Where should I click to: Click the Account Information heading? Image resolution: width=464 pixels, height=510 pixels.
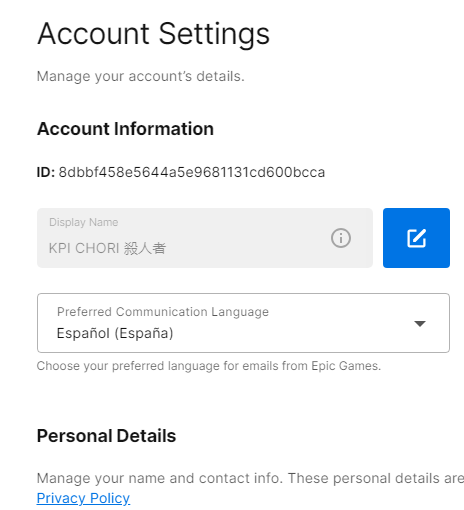[125, 129]
